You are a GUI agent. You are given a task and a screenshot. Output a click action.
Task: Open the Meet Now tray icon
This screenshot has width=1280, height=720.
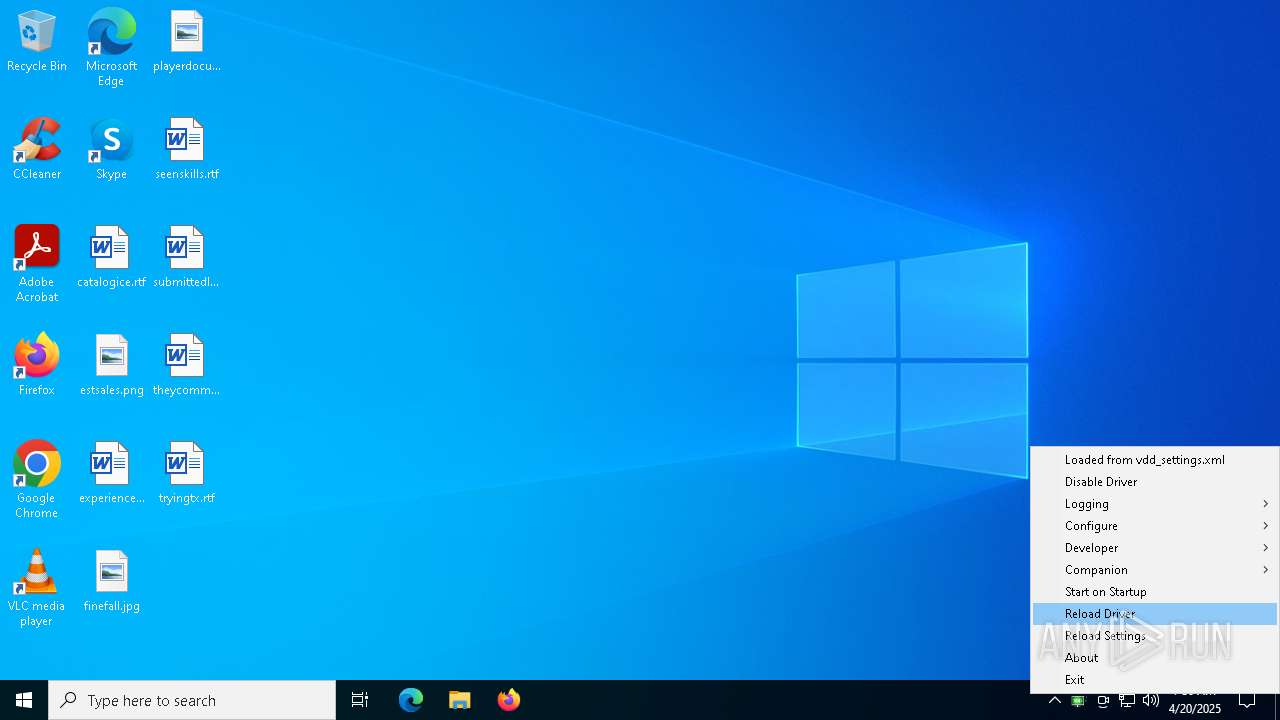point(1103,701)
